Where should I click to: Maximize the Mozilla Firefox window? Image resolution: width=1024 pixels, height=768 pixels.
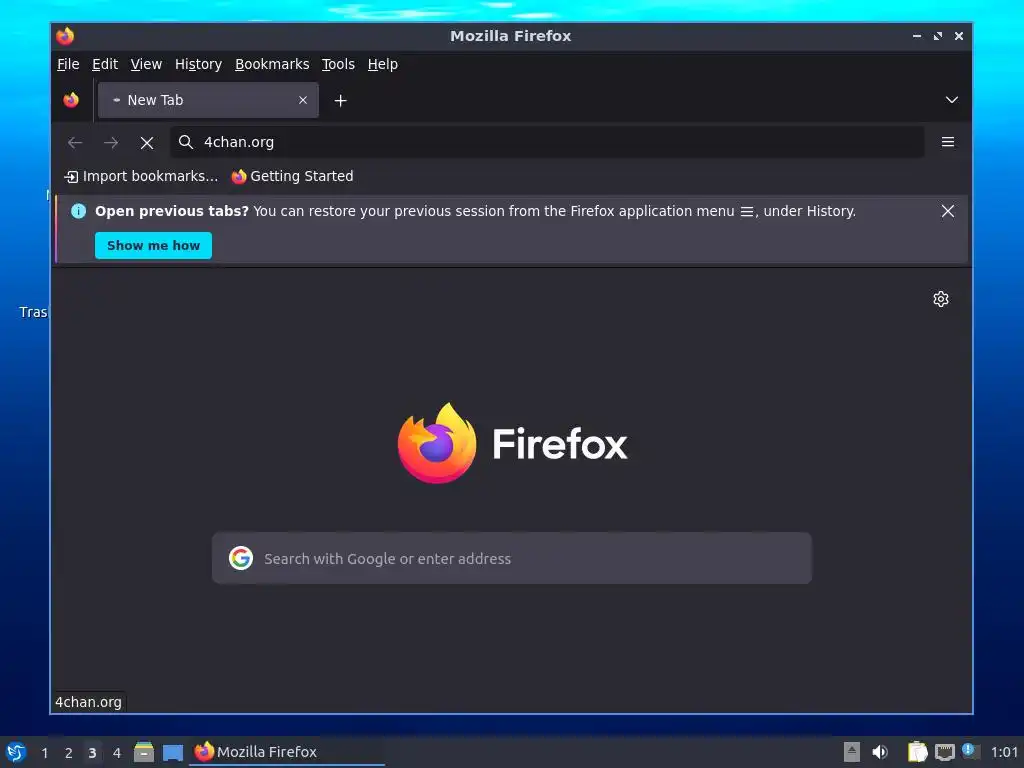(938, 36)
